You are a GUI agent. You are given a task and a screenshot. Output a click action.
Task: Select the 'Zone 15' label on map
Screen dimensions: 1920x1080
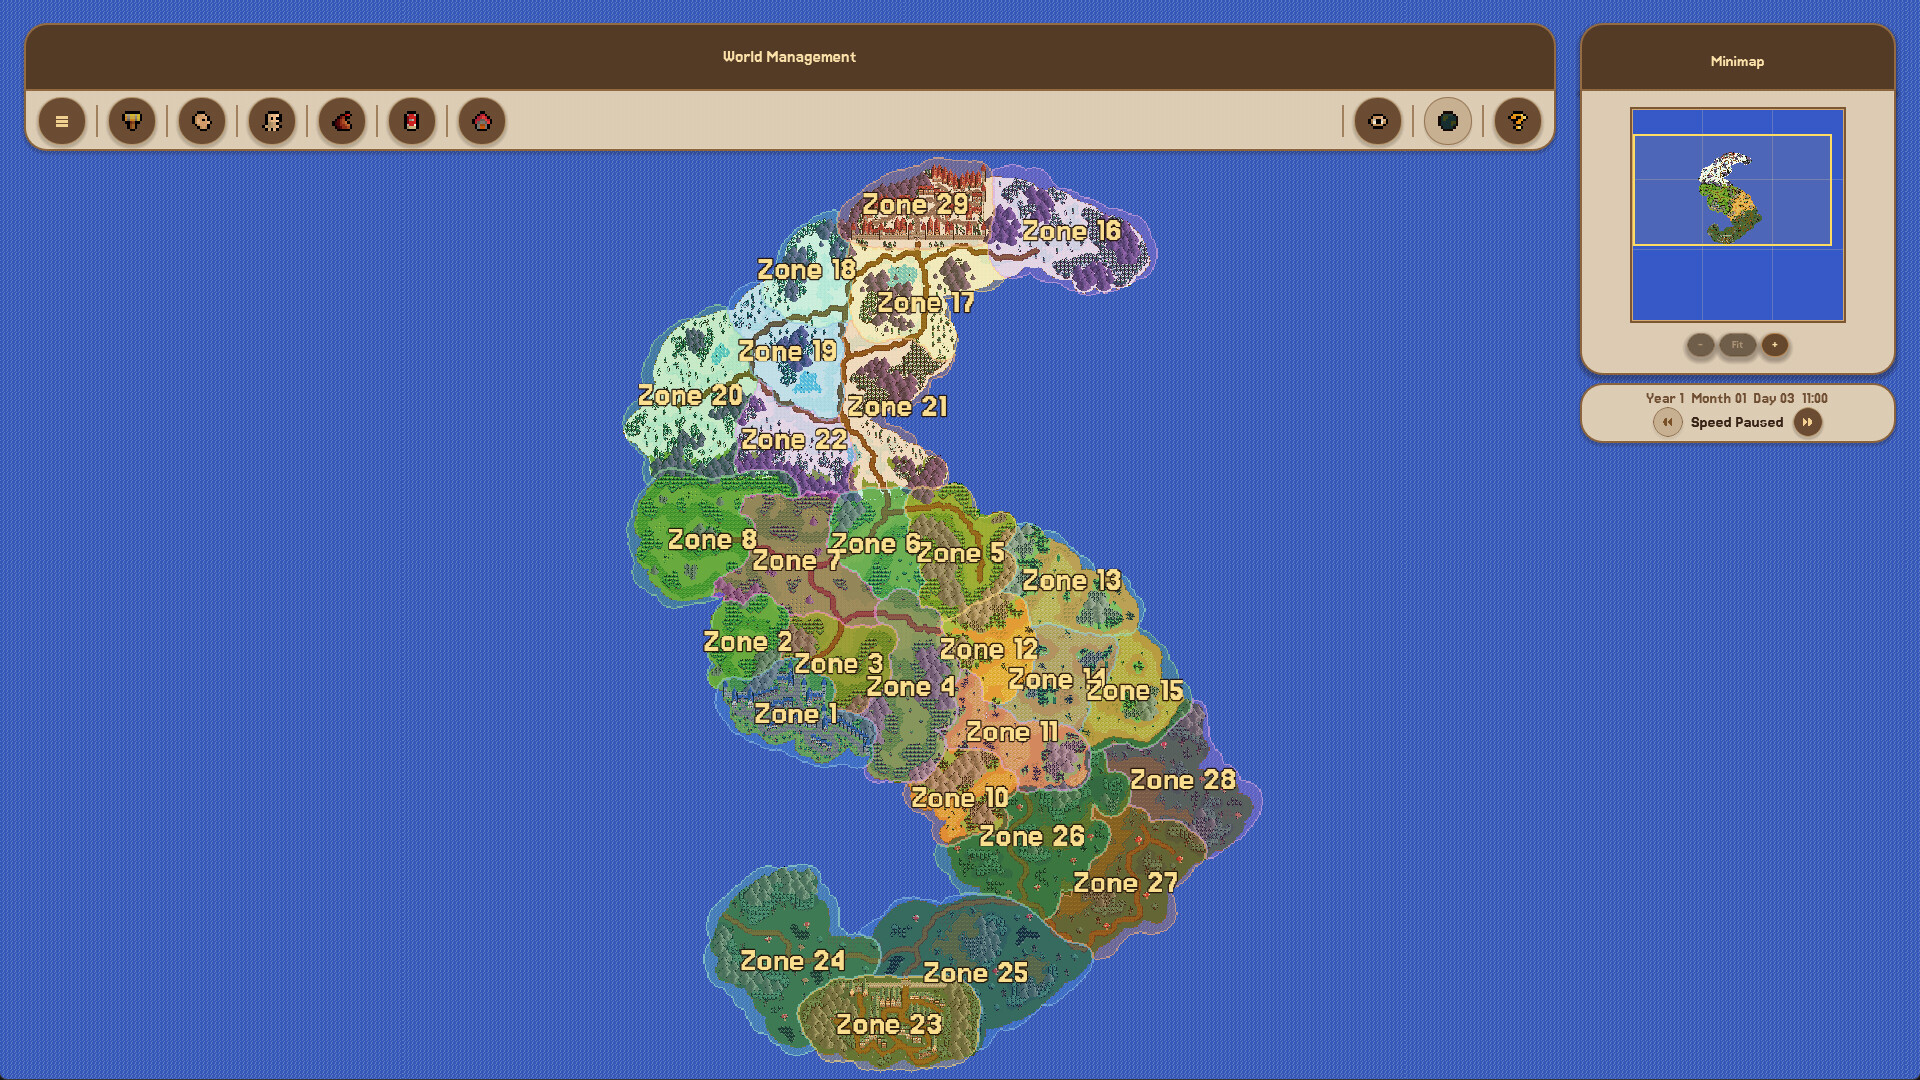(x=1135, y=691)
